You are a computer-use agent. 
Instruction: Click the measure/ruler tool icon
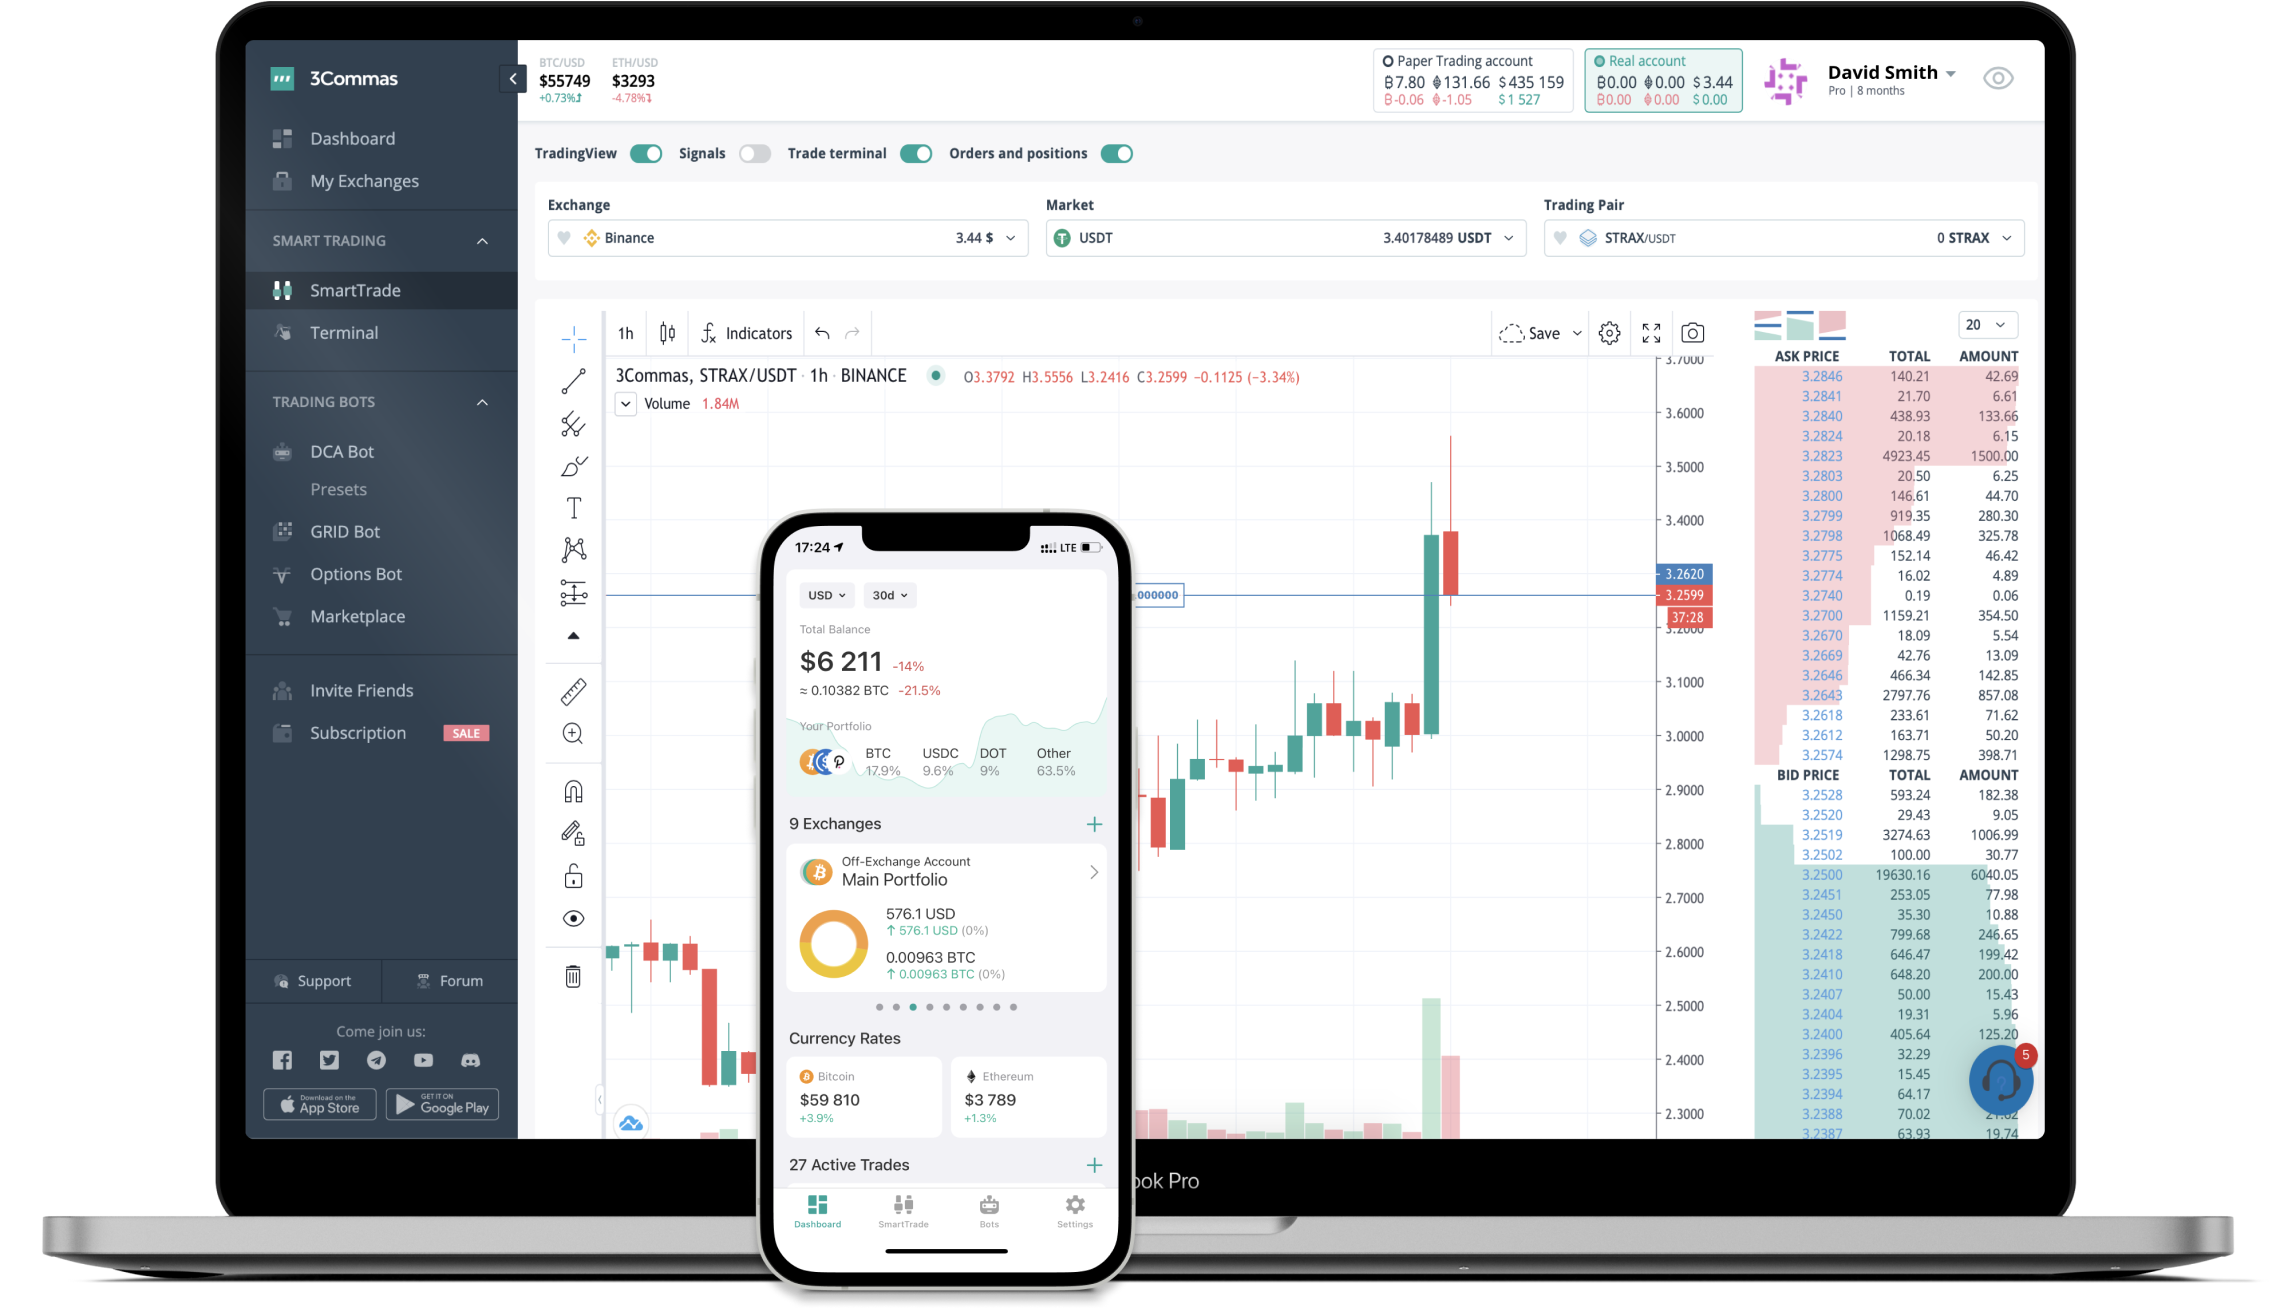[574, 692]
